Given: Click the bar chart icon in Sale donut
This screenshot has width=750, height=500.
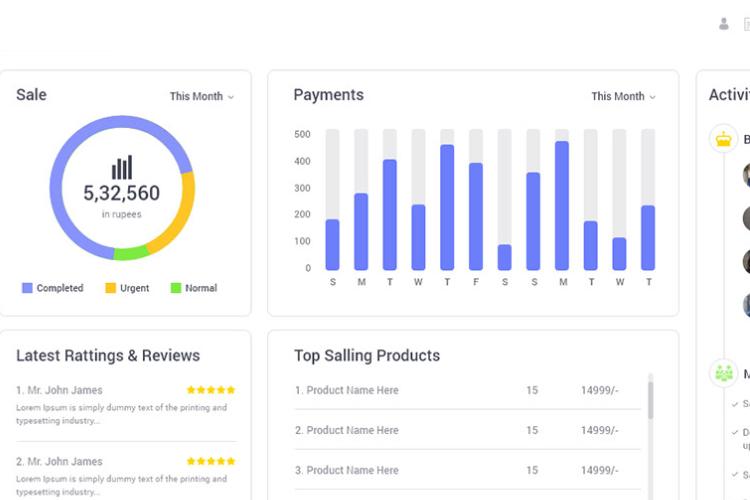Looking at the screenshot, I should click(122, 167).
